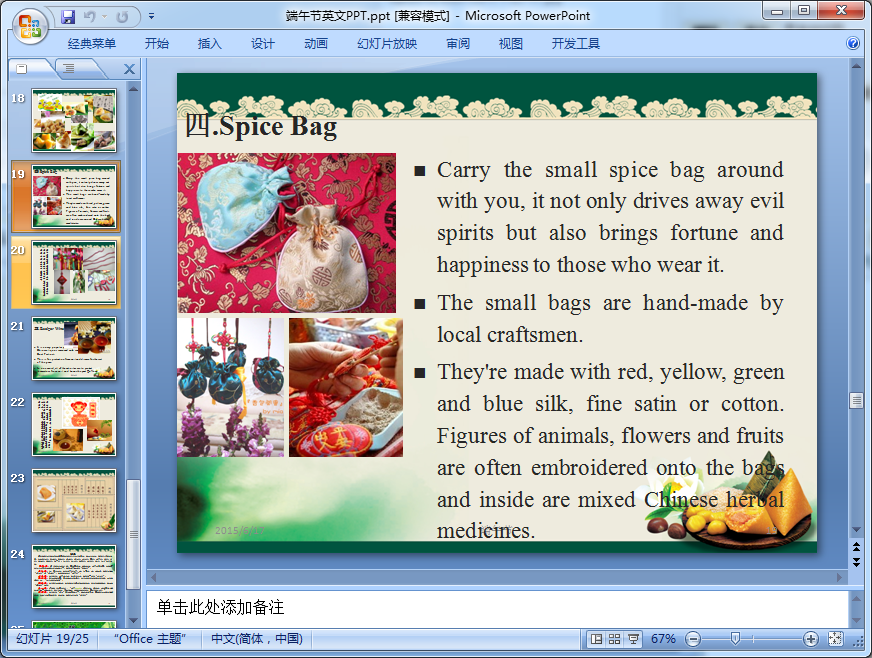Select slide 20 thumbnail
Screen dimensions: 872x658
[74, 273]
